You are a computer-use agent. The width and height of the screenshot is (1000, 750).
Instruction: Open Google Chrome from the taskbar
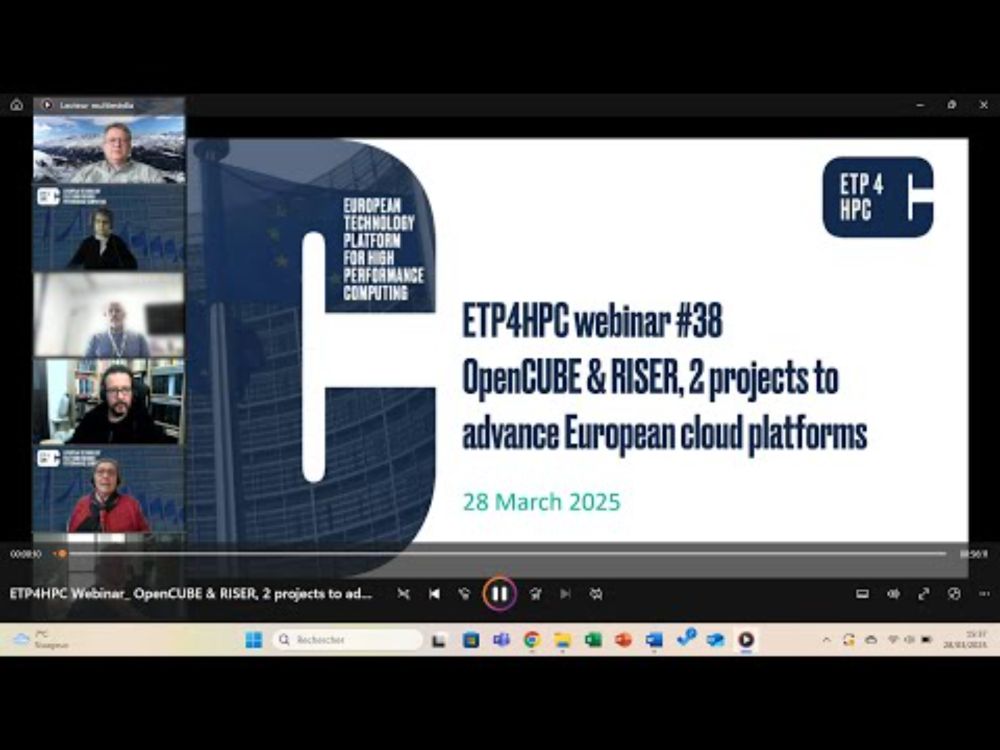(532, 640)
